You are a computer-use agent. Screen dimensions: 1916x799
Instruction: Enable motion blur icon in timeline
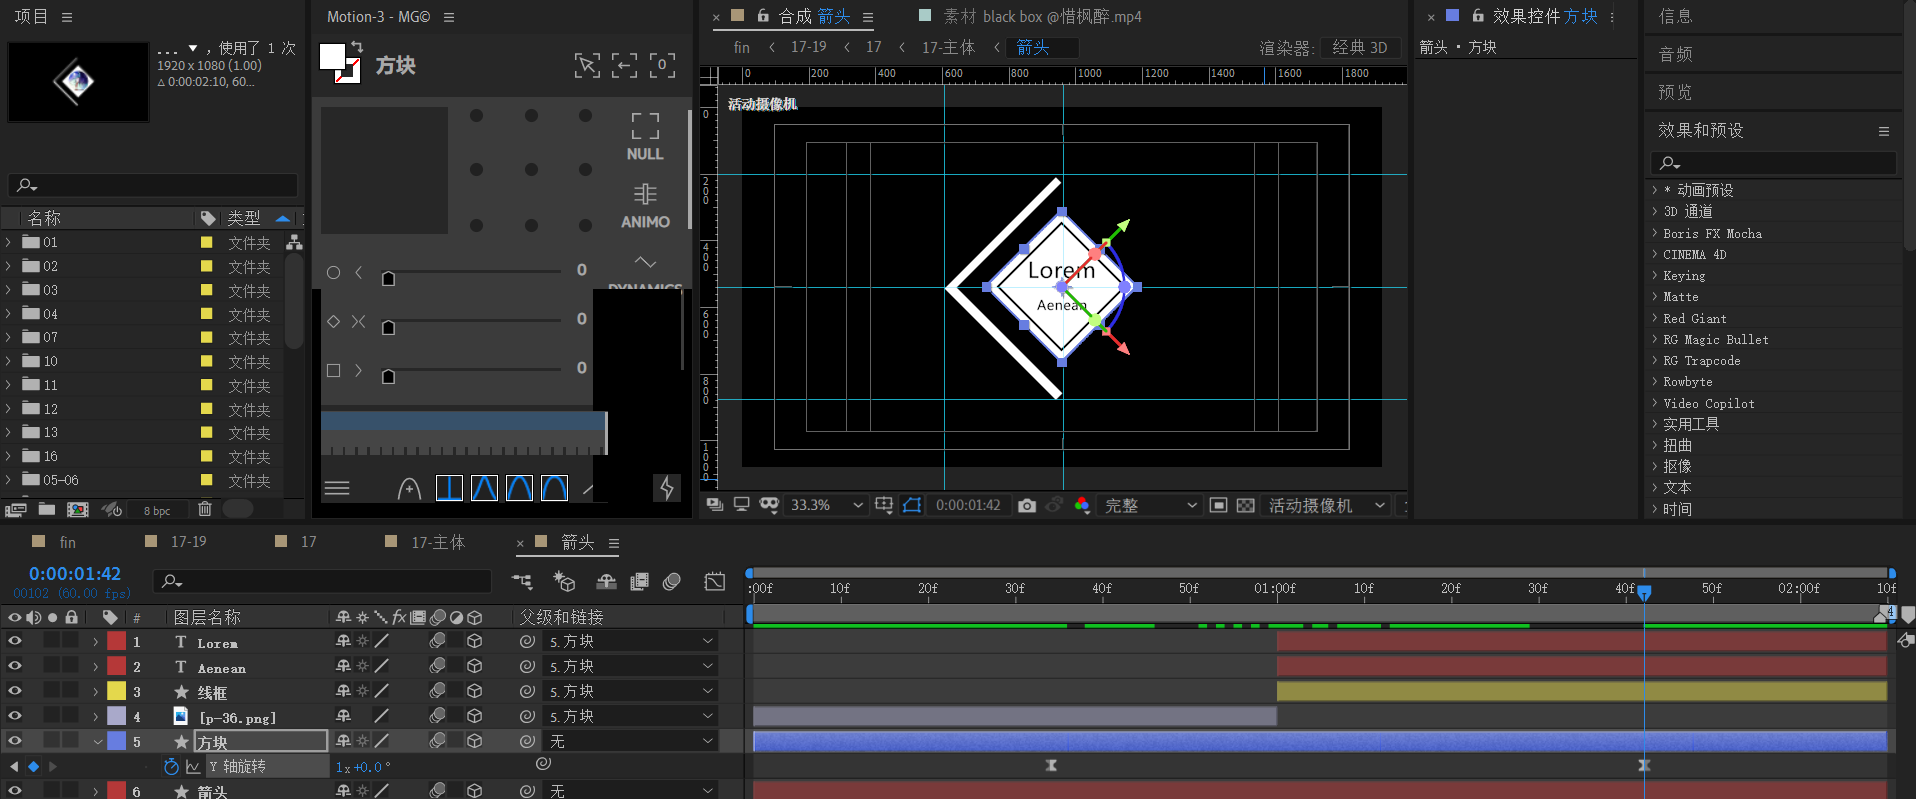pyautogui.click(x=672, y=581)
